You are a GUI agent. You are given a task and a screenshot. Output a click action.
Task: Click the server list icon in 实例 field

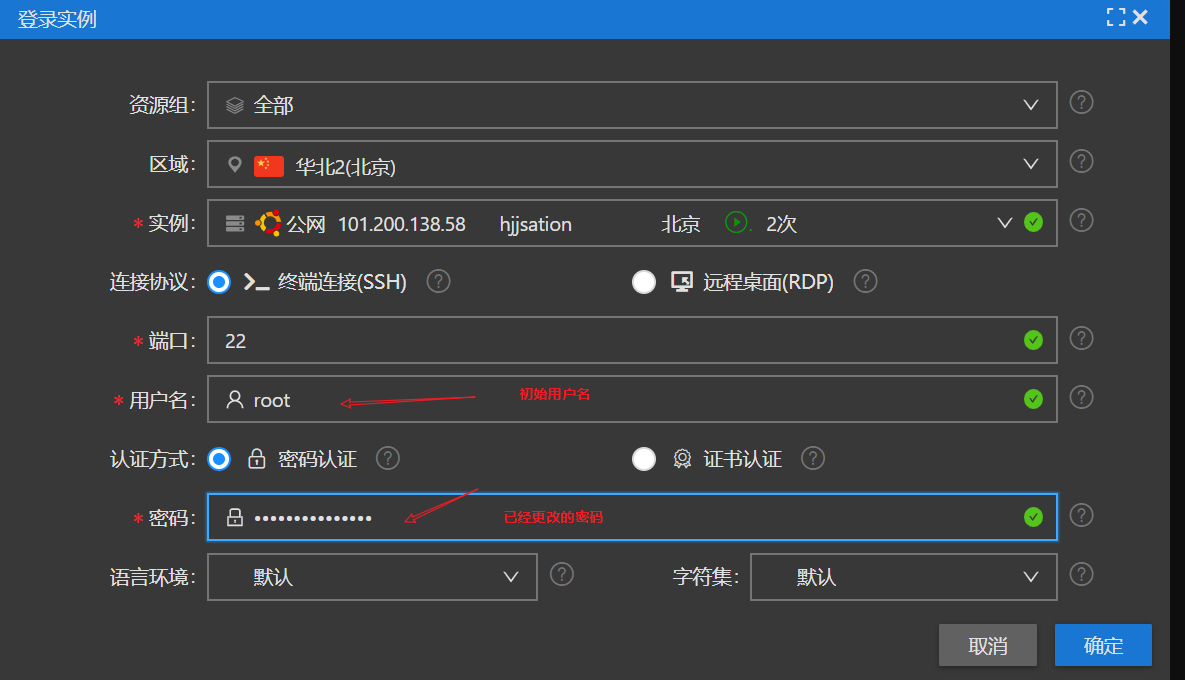235,223
